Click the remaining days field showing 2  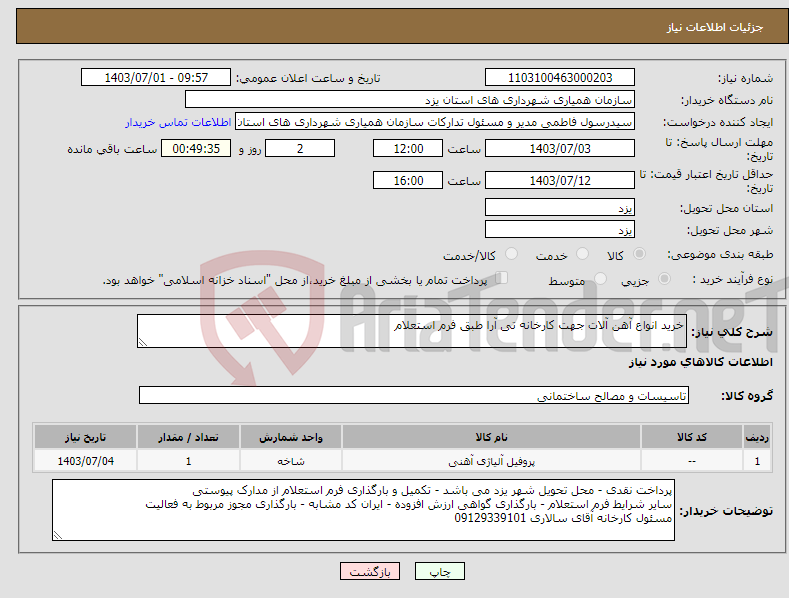[300, 148]
